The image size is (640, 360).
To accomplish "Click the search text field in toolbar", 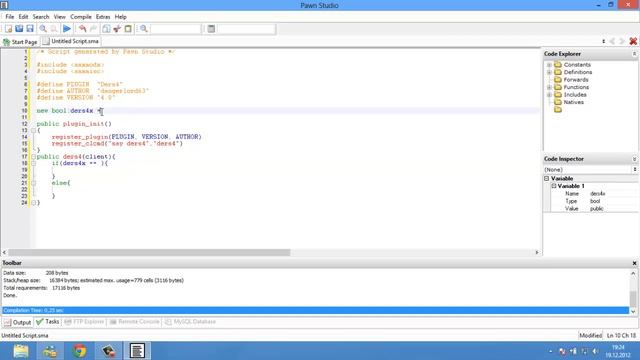I will 176,29.
